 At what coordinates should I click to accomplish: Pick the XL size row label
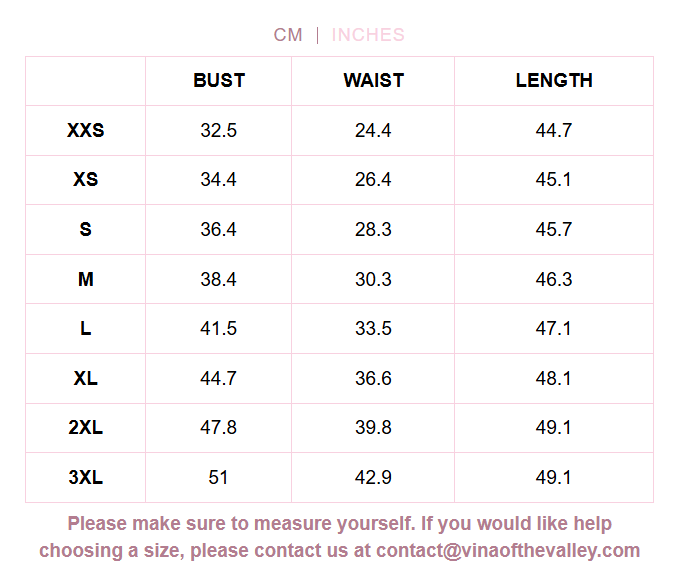coord(86,378)
